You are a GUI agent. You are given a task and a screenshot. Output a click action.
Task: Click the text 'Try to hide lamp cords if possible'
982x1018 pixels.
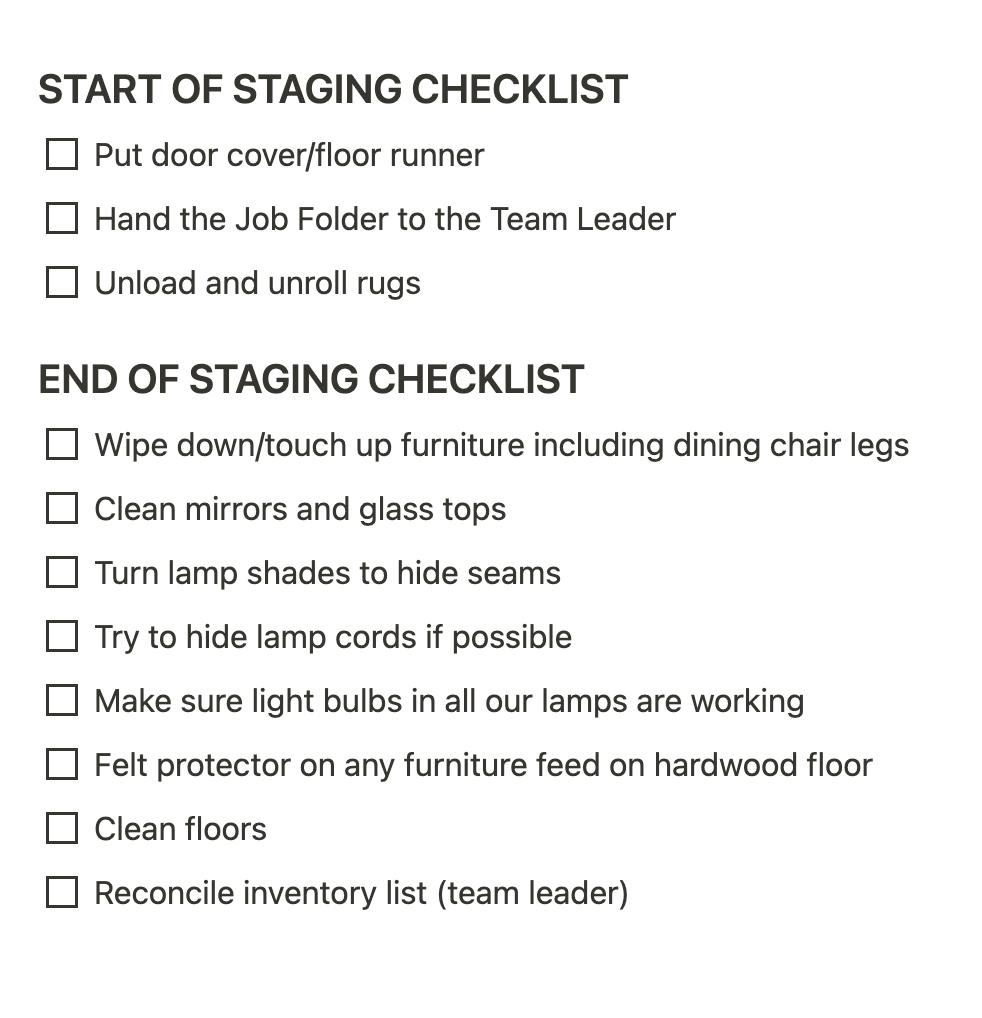click(333, 637)
